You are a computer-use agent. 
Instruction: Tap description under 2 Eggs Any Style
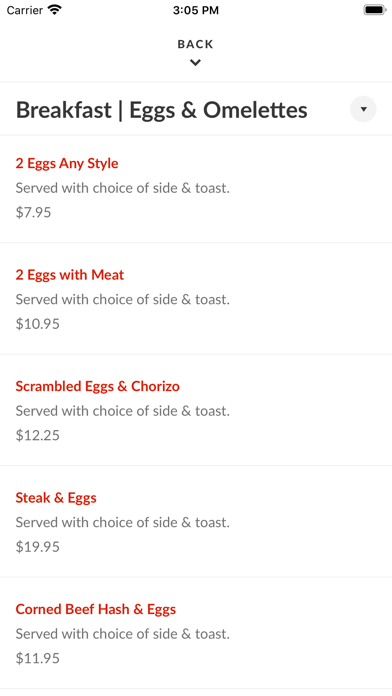[x=123, y=188]
